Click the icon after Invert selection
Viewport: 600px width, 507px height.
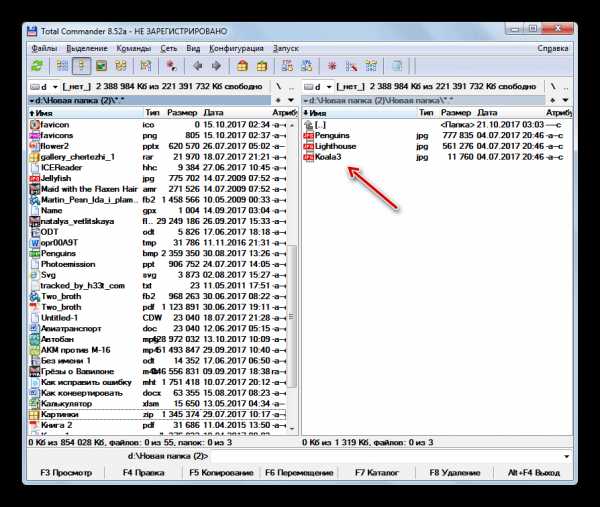coord(171,66)
